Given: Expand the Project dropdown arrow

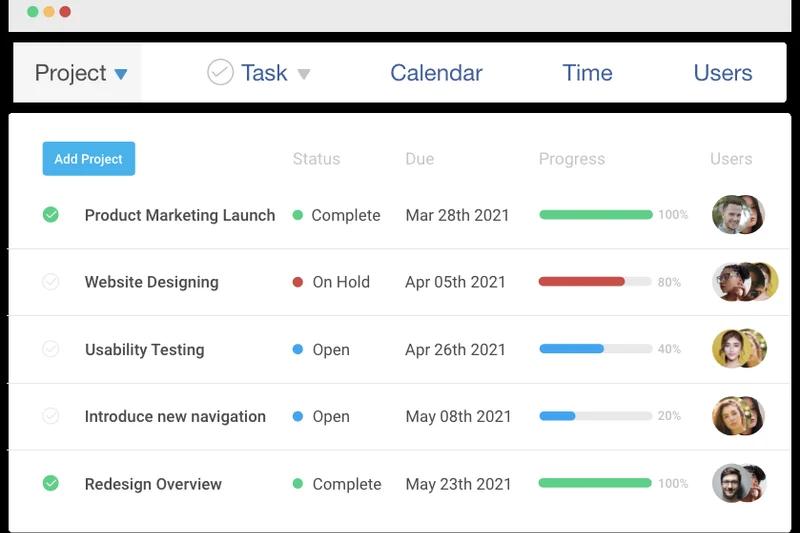Looking at the screenshot, I should pyautogui.click(x=121, y=74).
